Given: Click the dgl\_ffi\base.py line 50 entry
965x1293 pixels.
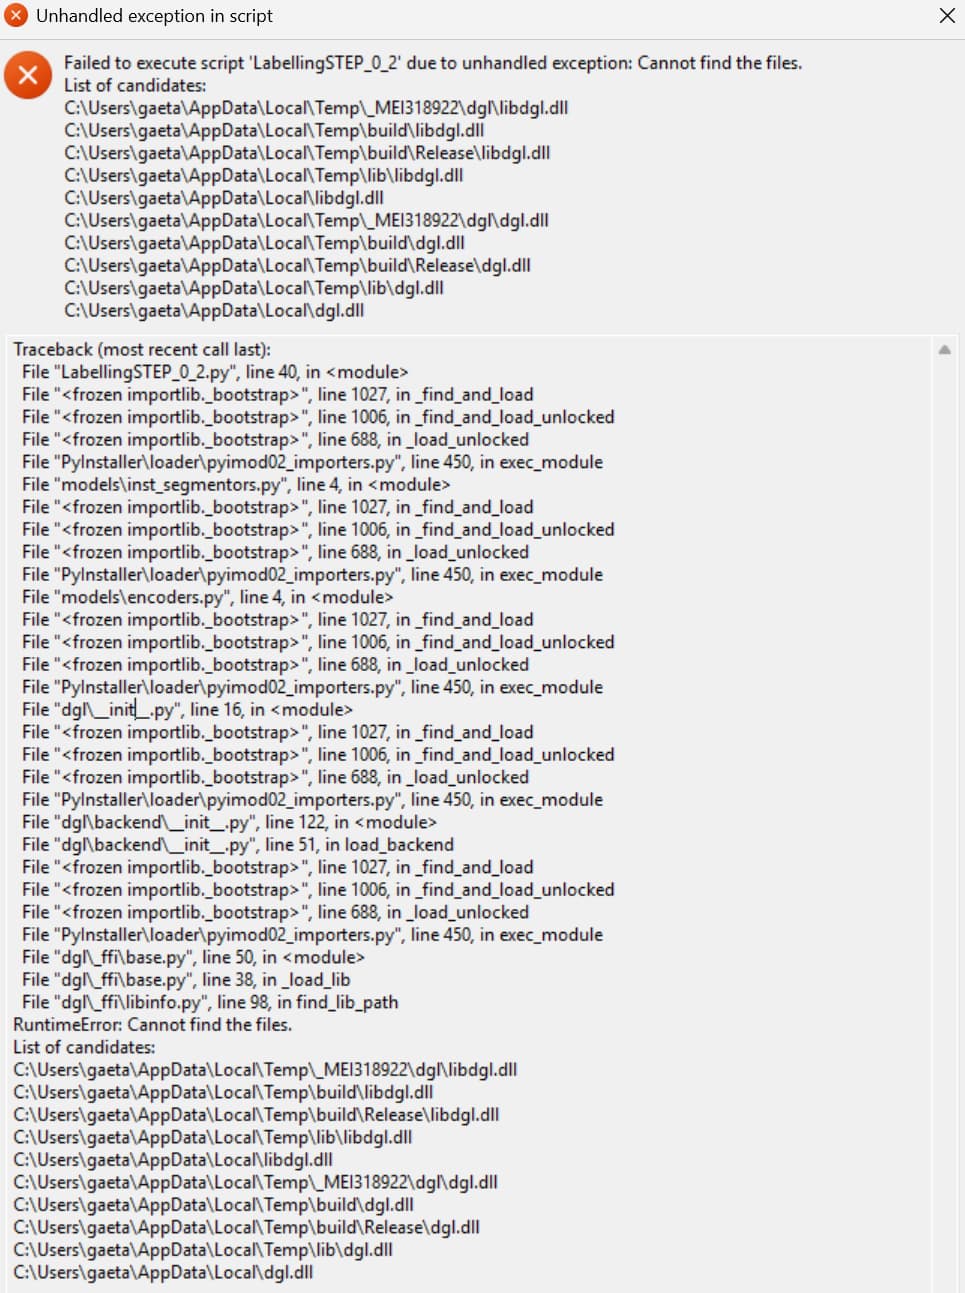Looking at the screenshot, I should 193,957.
